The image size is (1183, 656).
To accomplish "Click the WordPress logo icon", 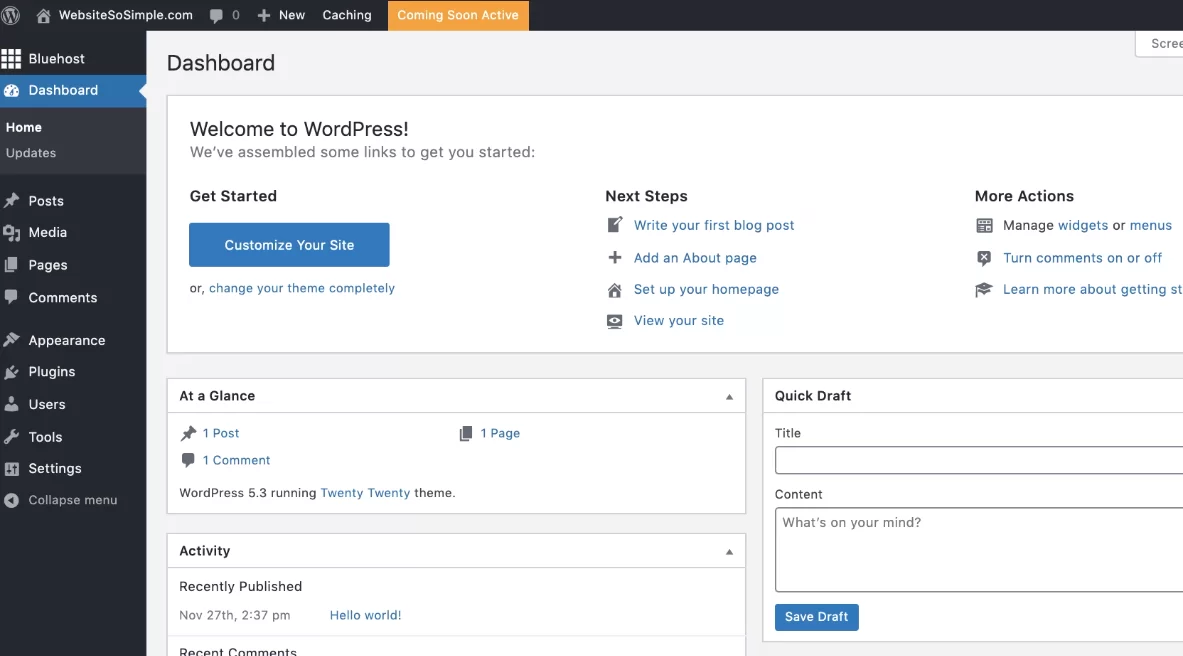I will point(11,15).
